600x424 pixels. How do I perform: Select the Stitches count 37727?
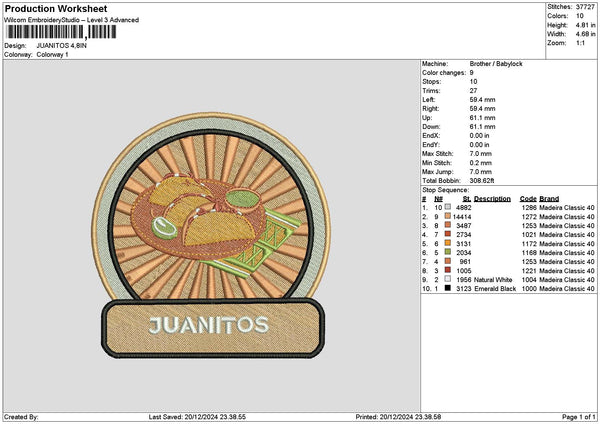pos(585,7)
